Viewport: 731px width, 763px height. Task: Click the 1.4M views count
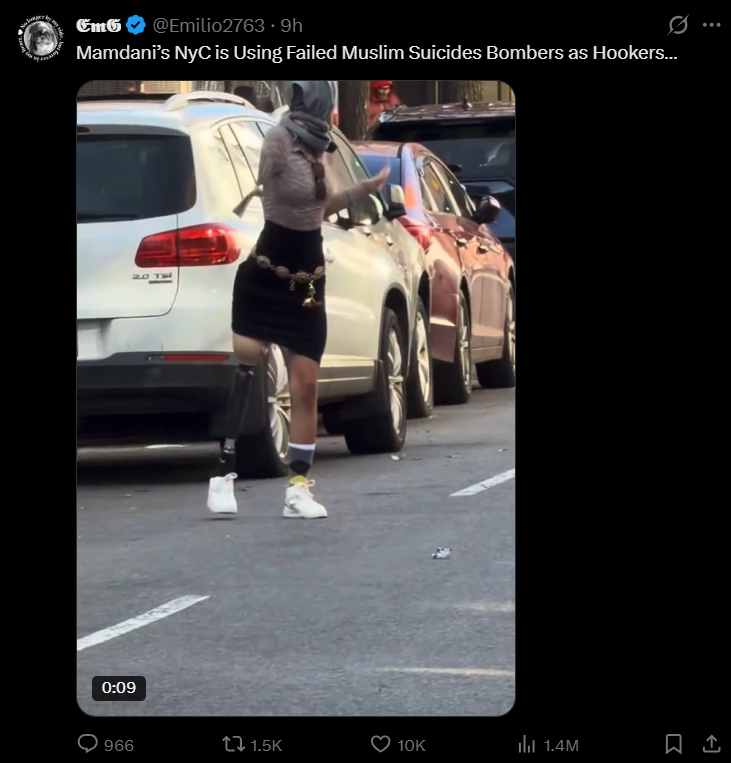(x=561, y=745)
